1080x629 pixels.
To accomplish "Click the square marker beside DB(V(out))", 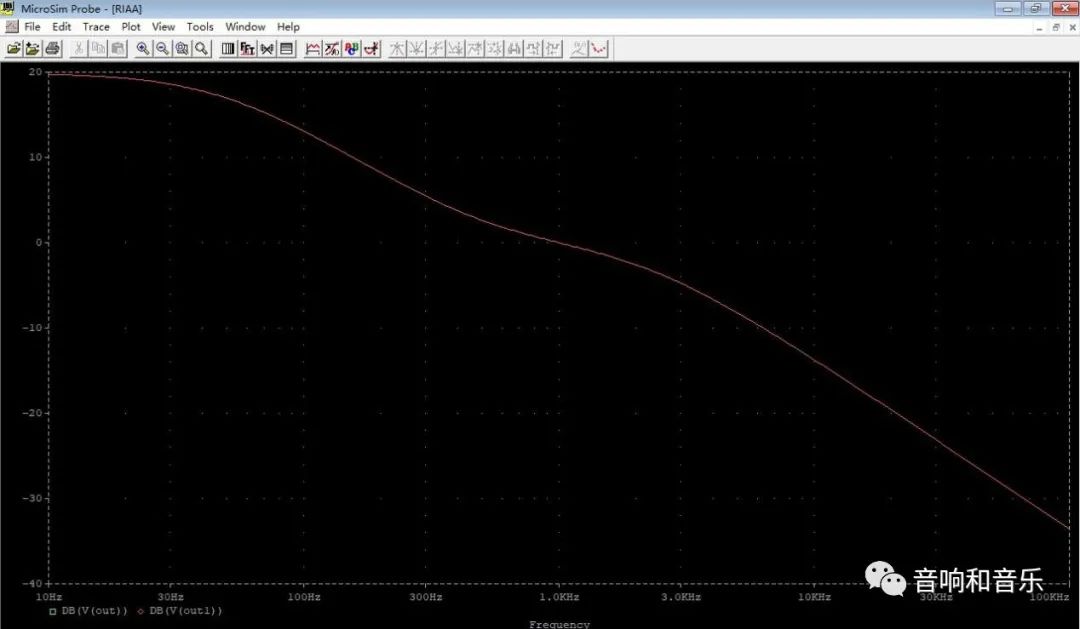I will 52,611.
